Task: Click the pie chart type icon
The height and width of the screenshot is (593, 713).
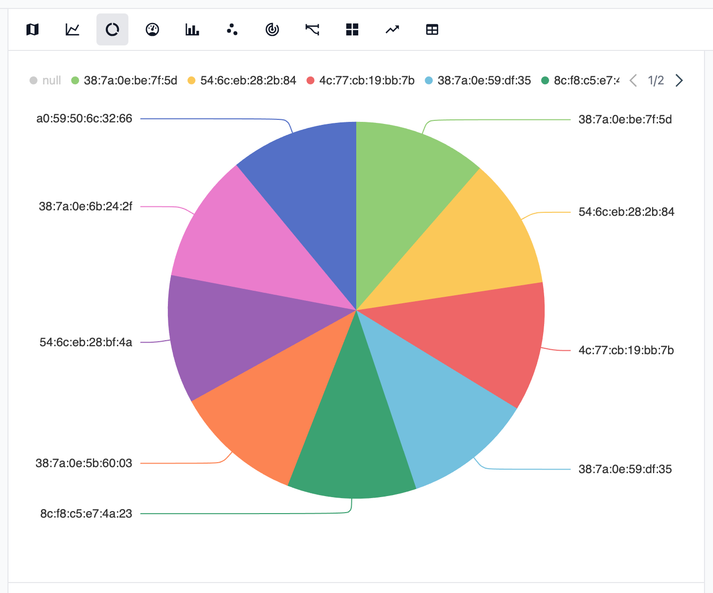Action: click(x=112, y=30)
